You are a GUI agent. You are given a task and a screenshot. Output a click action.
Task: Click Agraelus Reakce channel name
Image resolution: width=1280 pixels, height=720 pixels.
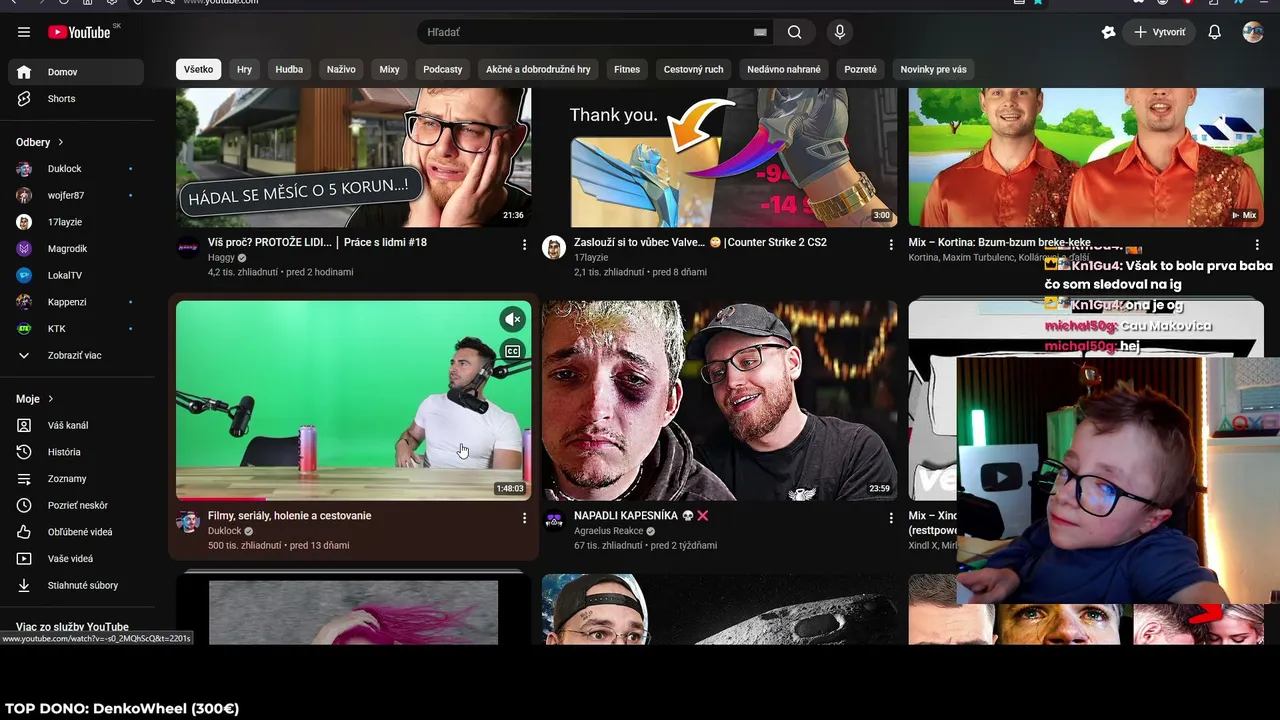pyautogui.click(x=608, y=531)
